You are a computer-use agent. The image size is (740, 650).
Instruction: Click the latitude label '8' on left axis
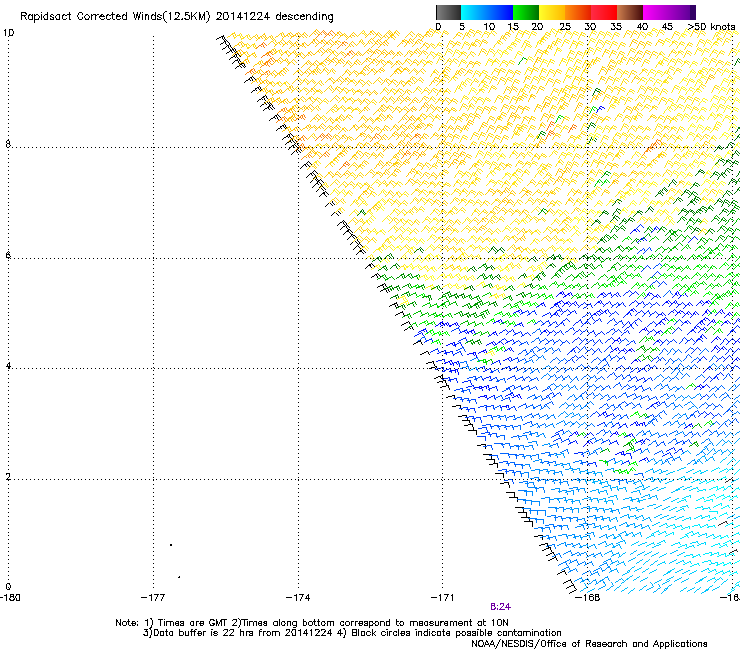point(8,144)
